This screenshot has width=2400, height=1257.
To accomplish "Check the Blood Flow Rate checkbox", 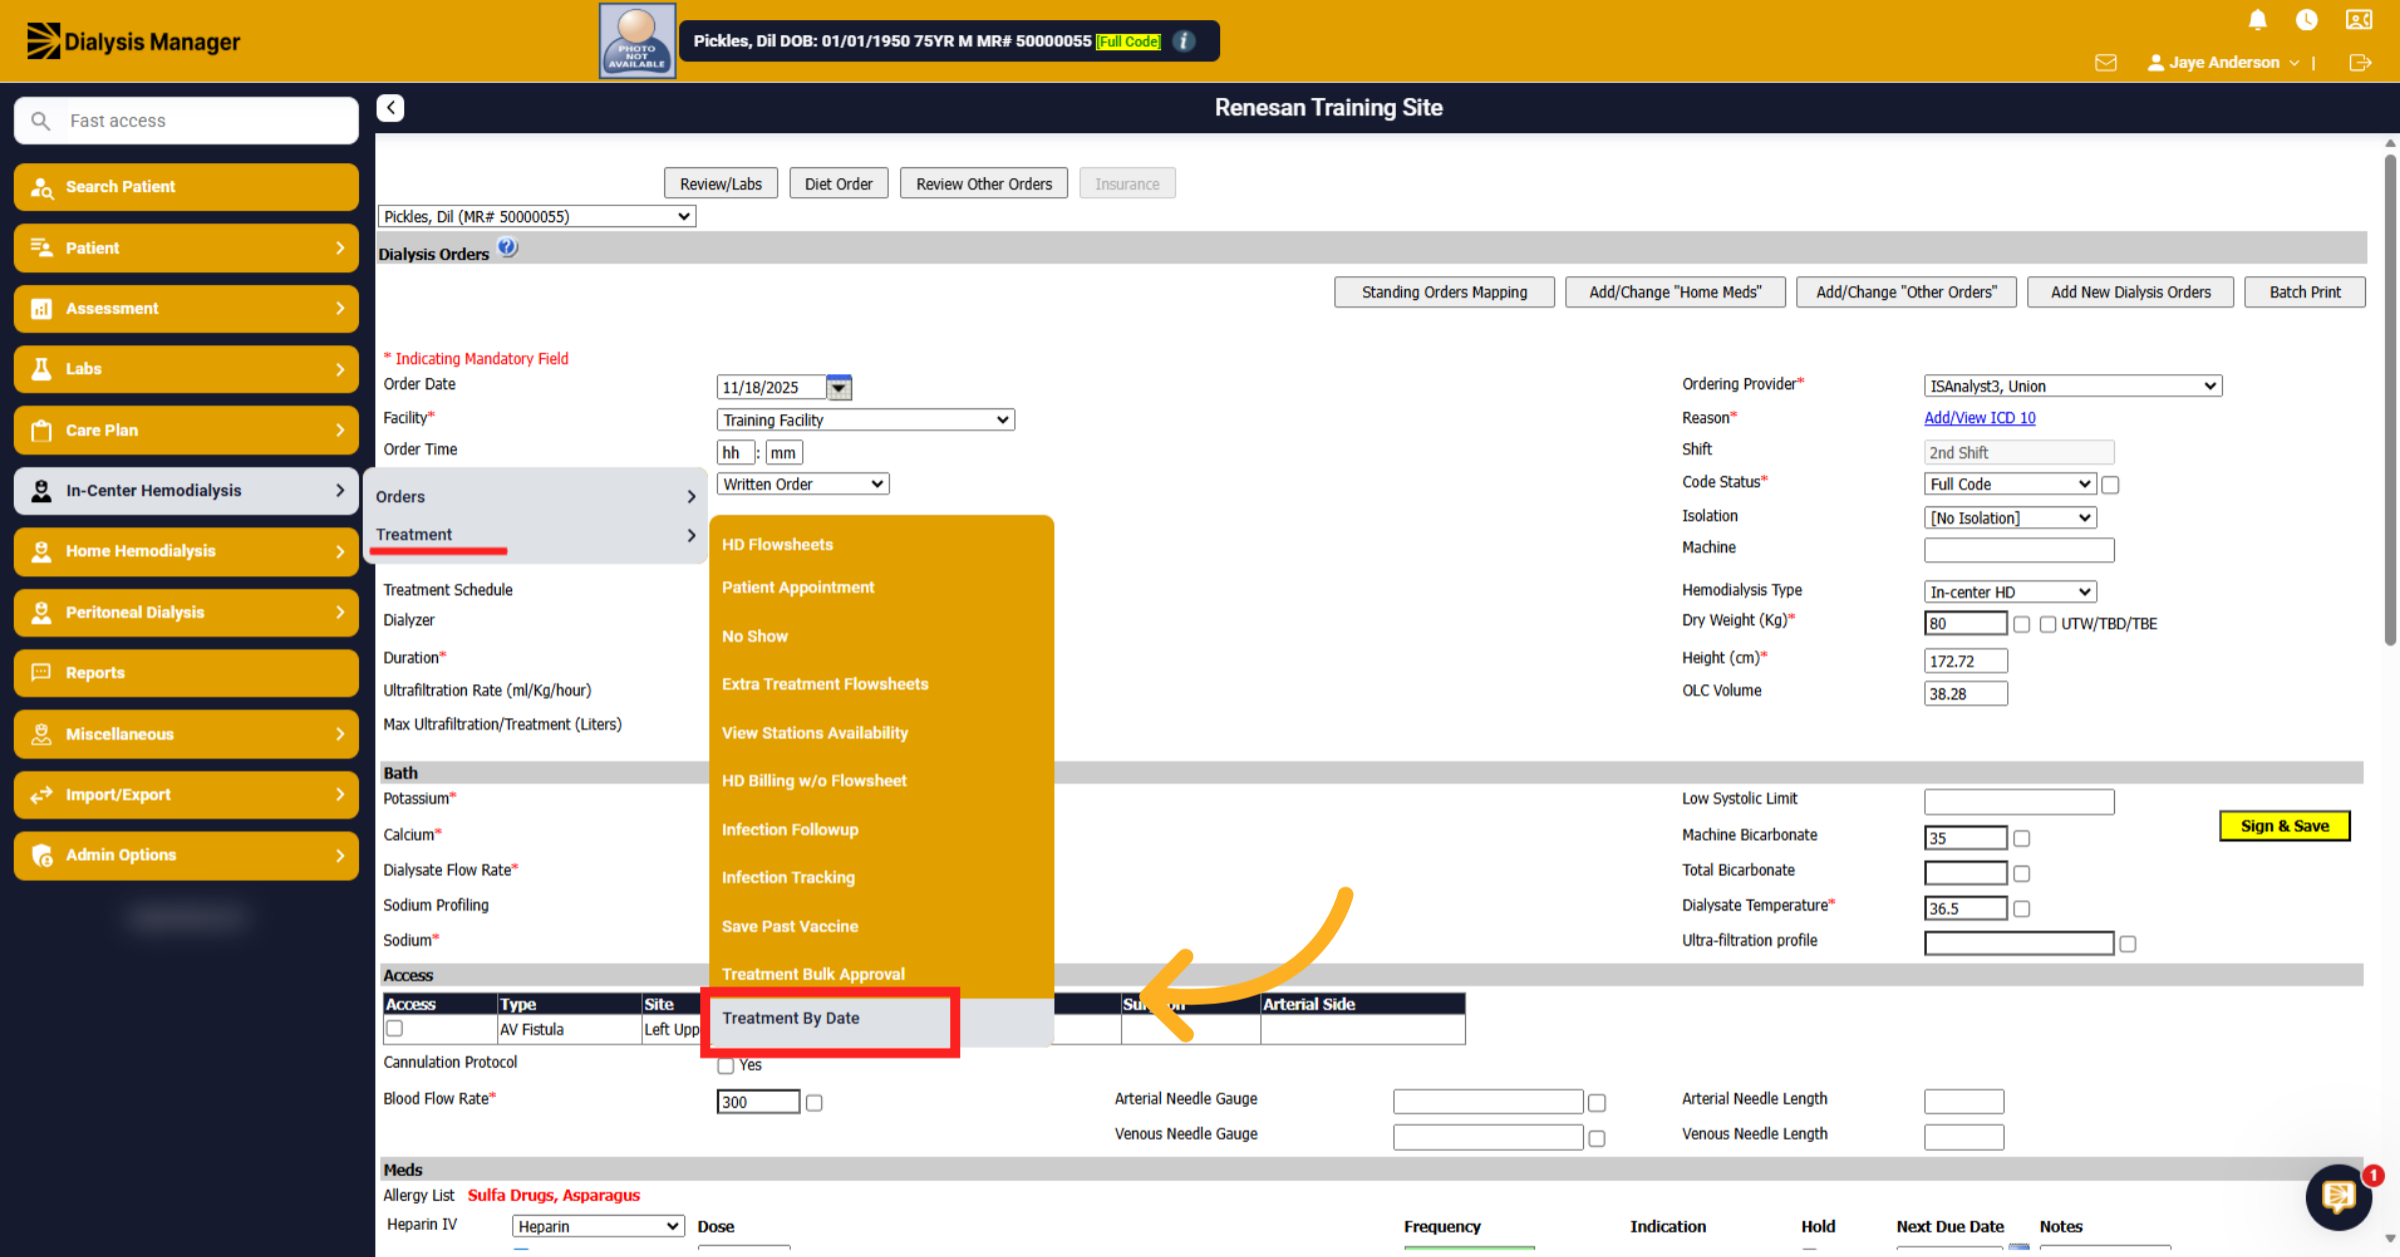I will tap(814, 1103).
